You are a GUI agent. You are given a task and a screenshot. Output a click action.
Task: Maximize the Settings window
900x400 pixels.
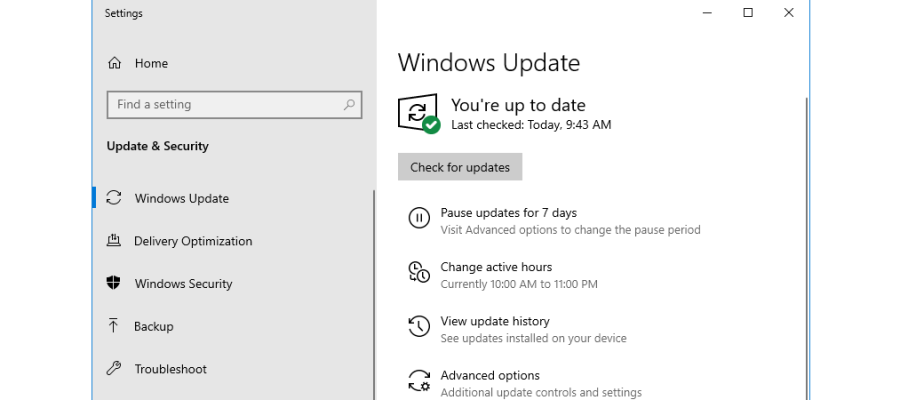(748, 13)
